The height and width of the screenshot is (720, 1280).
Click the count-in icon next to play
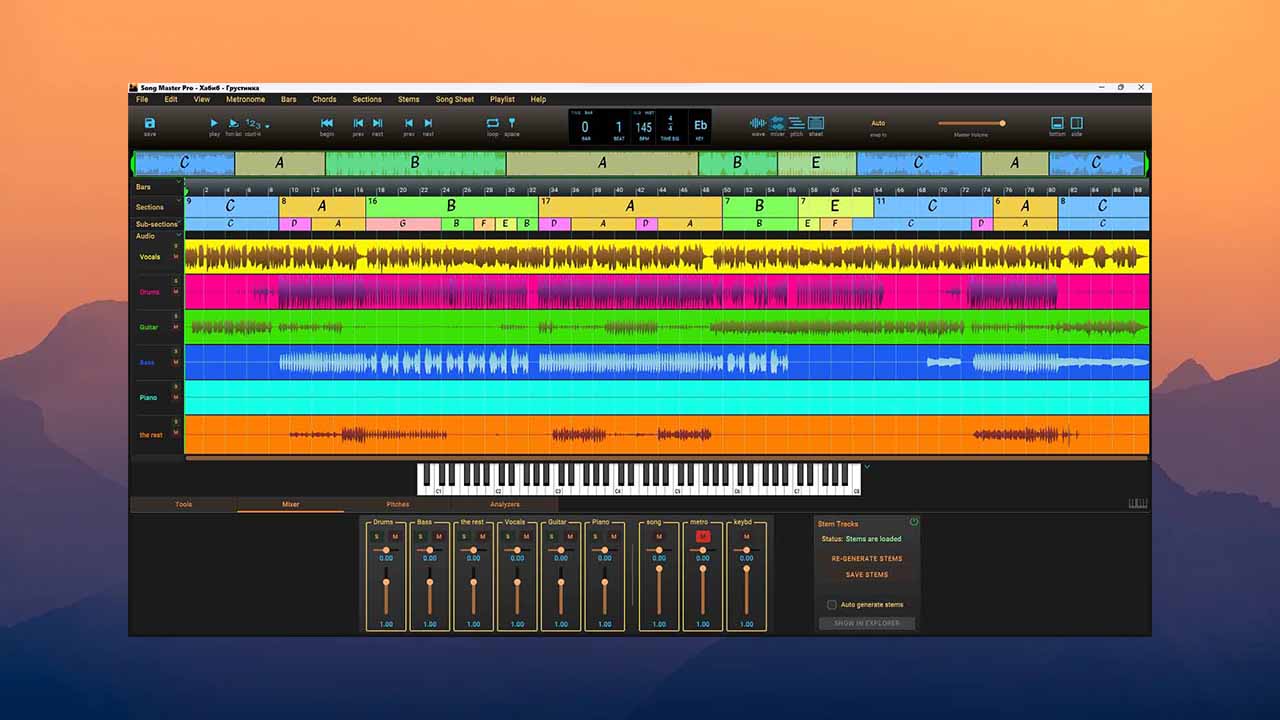252,122
